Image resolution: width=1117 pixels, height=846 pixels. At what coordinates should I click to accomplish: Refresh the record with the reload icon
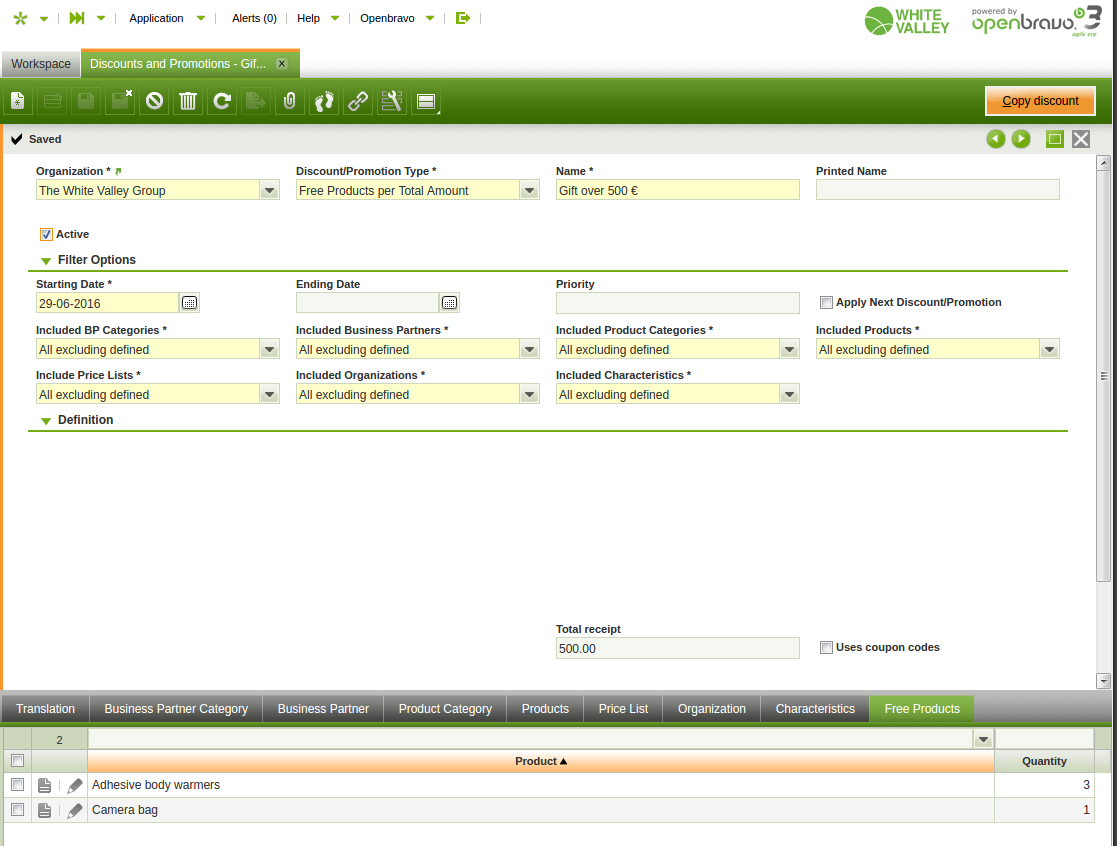tap(222, 101)
